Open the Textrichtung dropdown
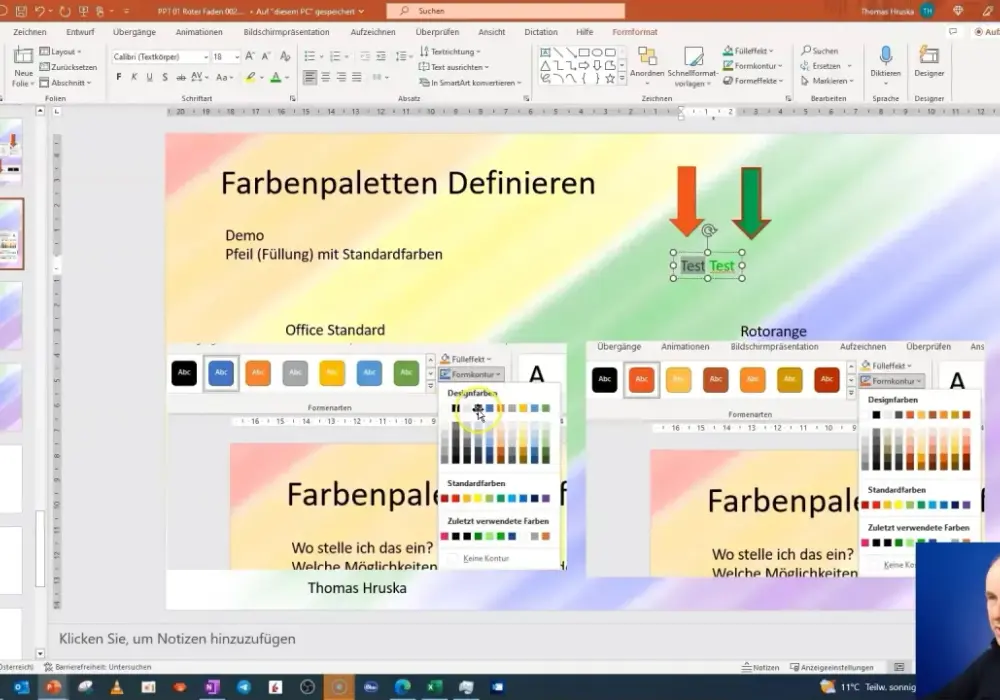Viewport: 1000px width, 700px height. point(450,52)
